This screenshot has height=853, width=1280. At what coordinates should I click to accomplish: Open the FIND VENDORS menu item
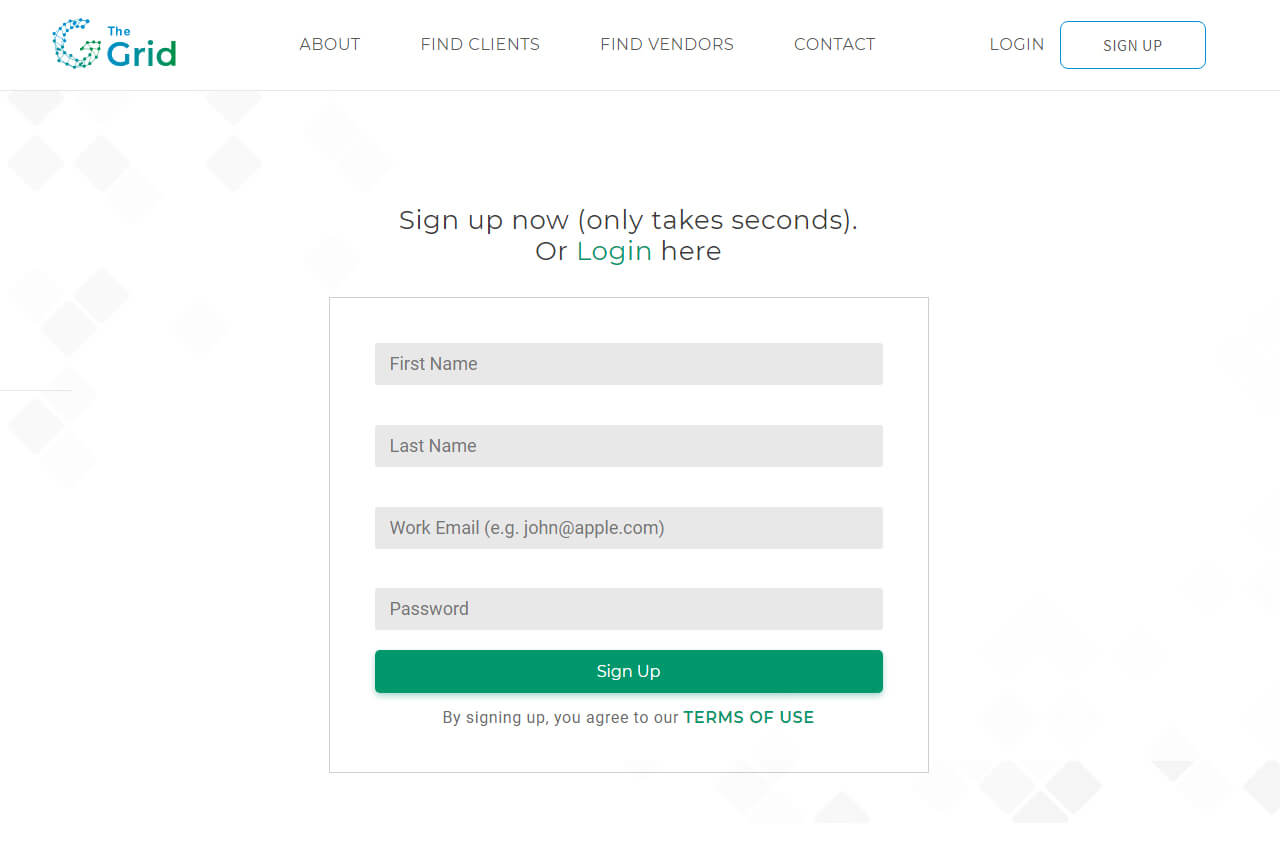point(666,44)
